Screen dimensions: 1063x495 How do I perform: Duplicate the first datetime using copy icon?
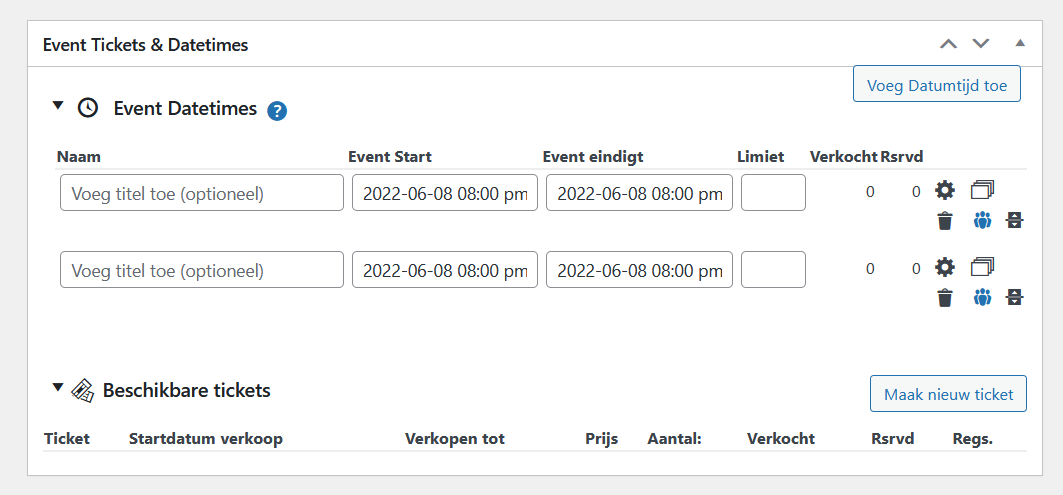click(x=982, y=190)
